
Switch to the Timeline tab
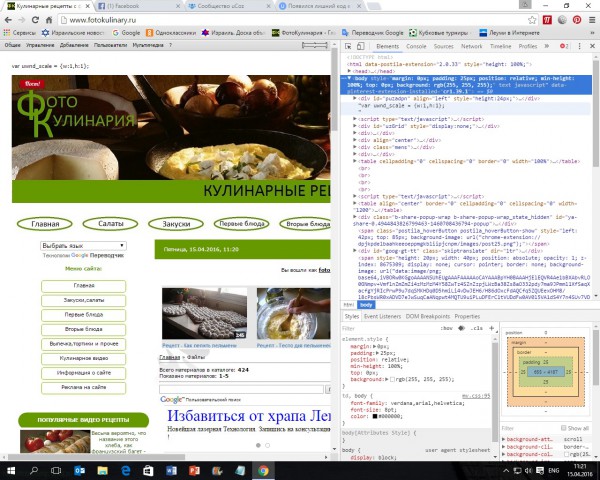(501, 46)
